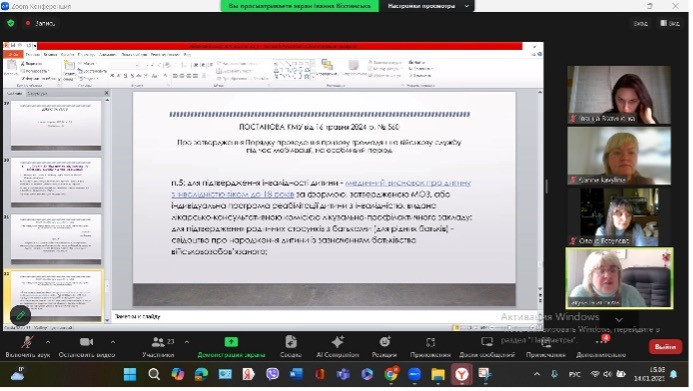The width and height of the screenshot is (693, 391).
Task: Switch to the Анимация ribbon tab
Action: (x=107, y=54)
